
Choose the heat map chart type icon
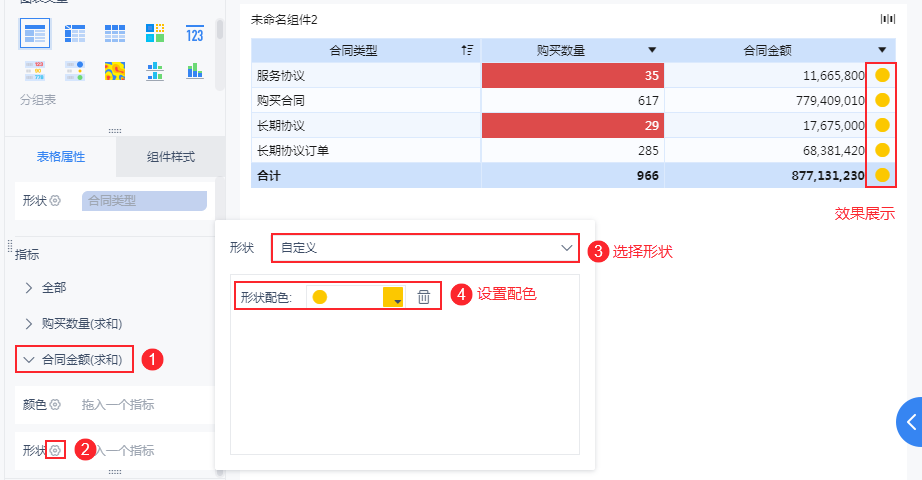tap(115, 71)
